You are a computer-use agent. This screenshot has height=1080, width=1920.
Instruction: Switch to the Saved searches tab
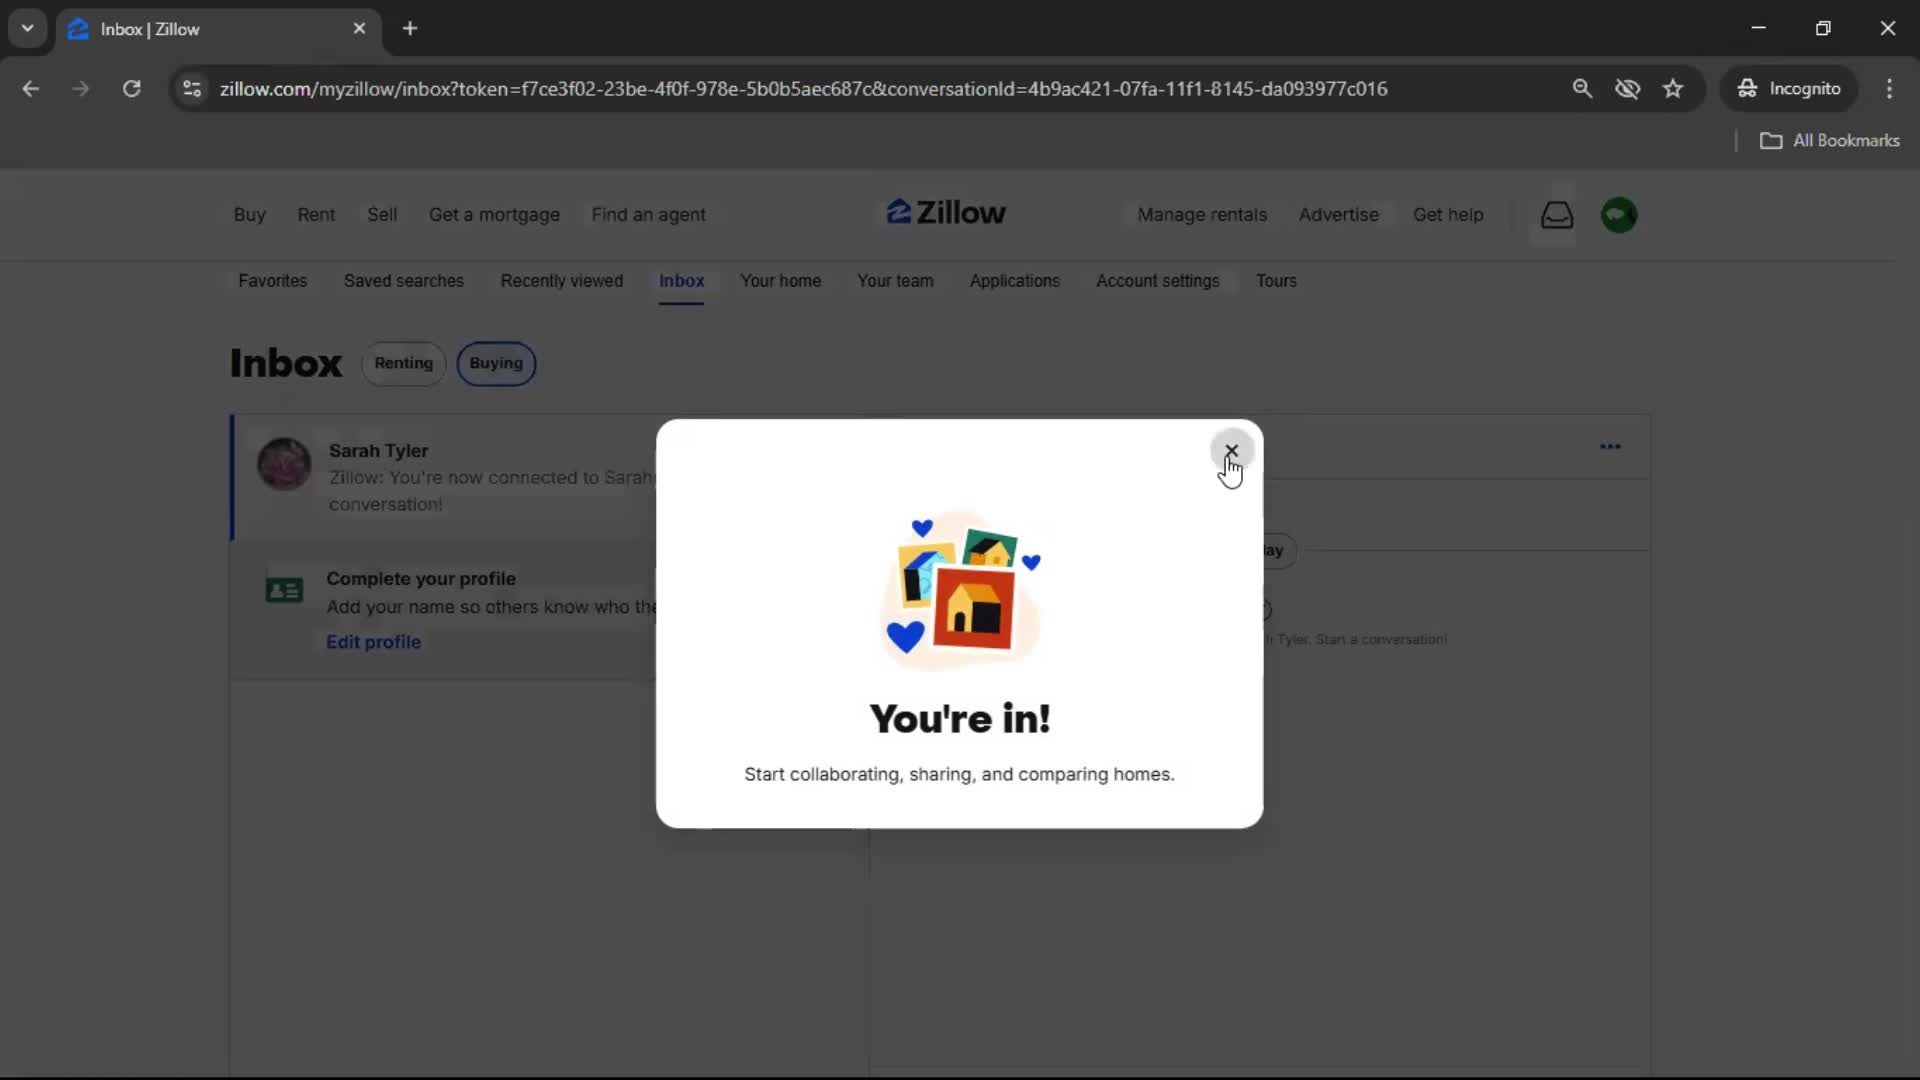(x=404, y=281)
